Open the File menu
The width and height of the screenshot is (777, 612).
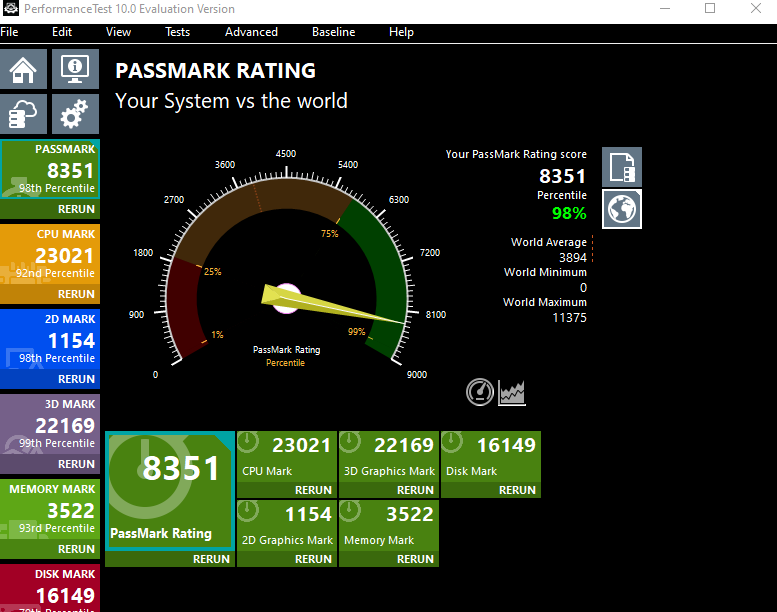coord(9,32)
